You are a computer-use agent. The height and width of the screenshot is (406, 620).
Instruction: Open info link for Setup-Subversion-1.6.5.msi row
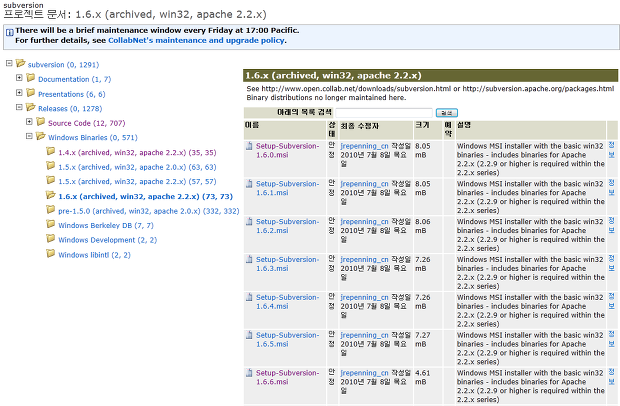point(611,339)
